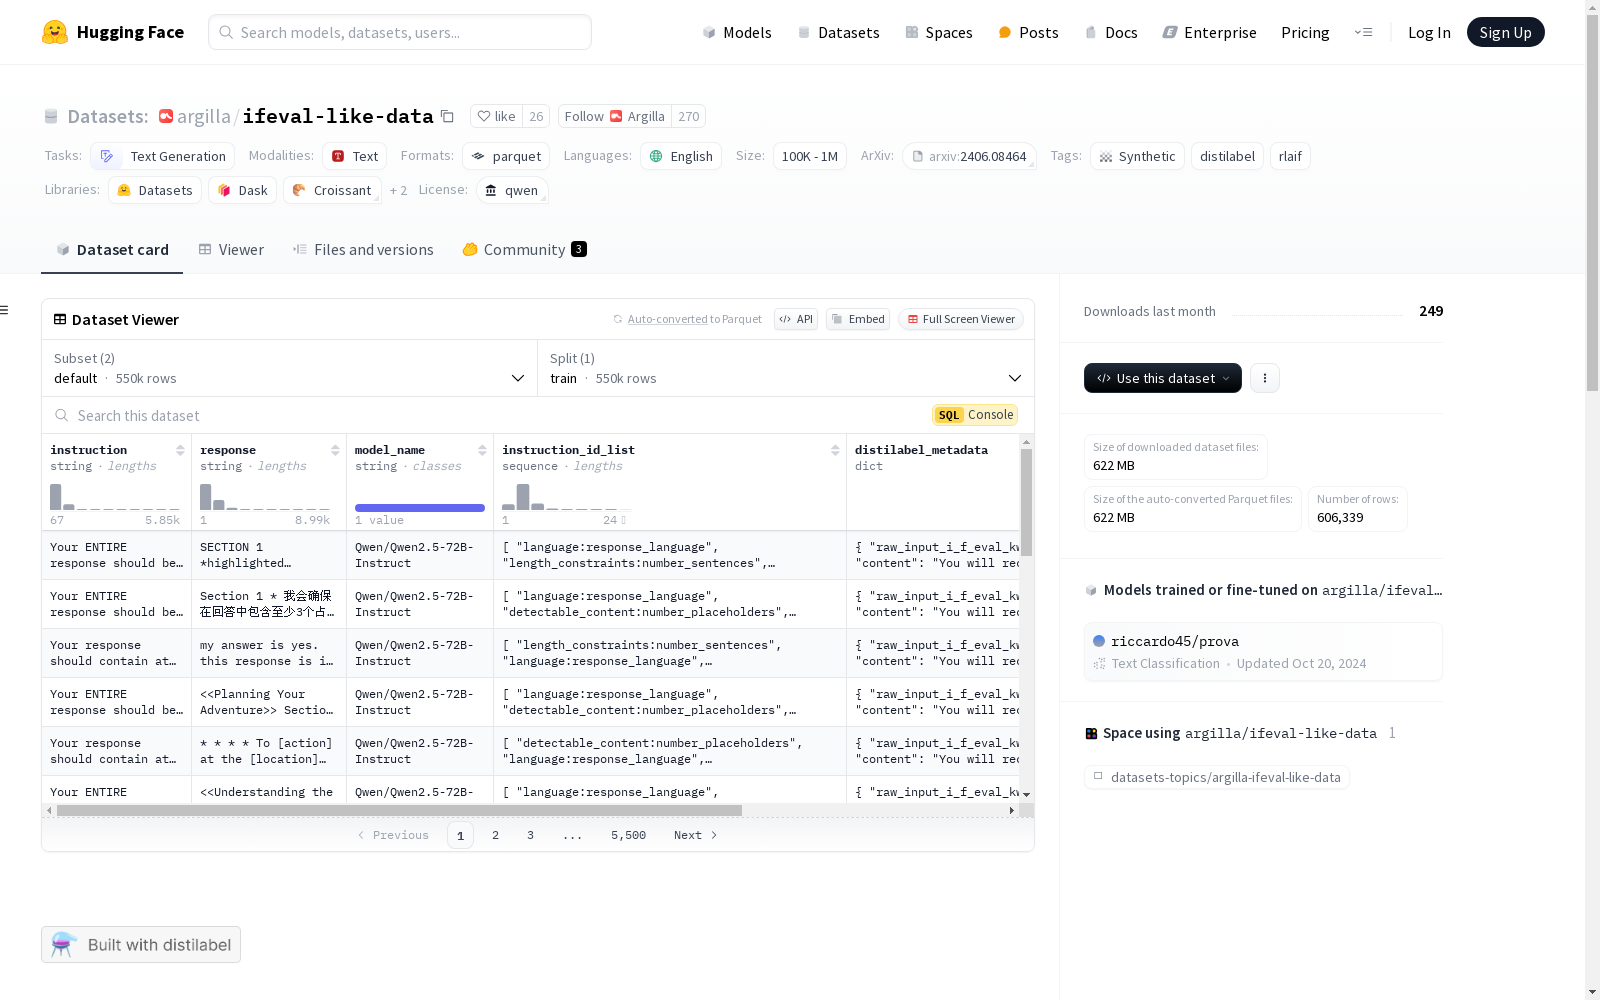Sort by the instruction column icon
The width and height of the screenshot is (1600, 1000).
tap(180, 450)
